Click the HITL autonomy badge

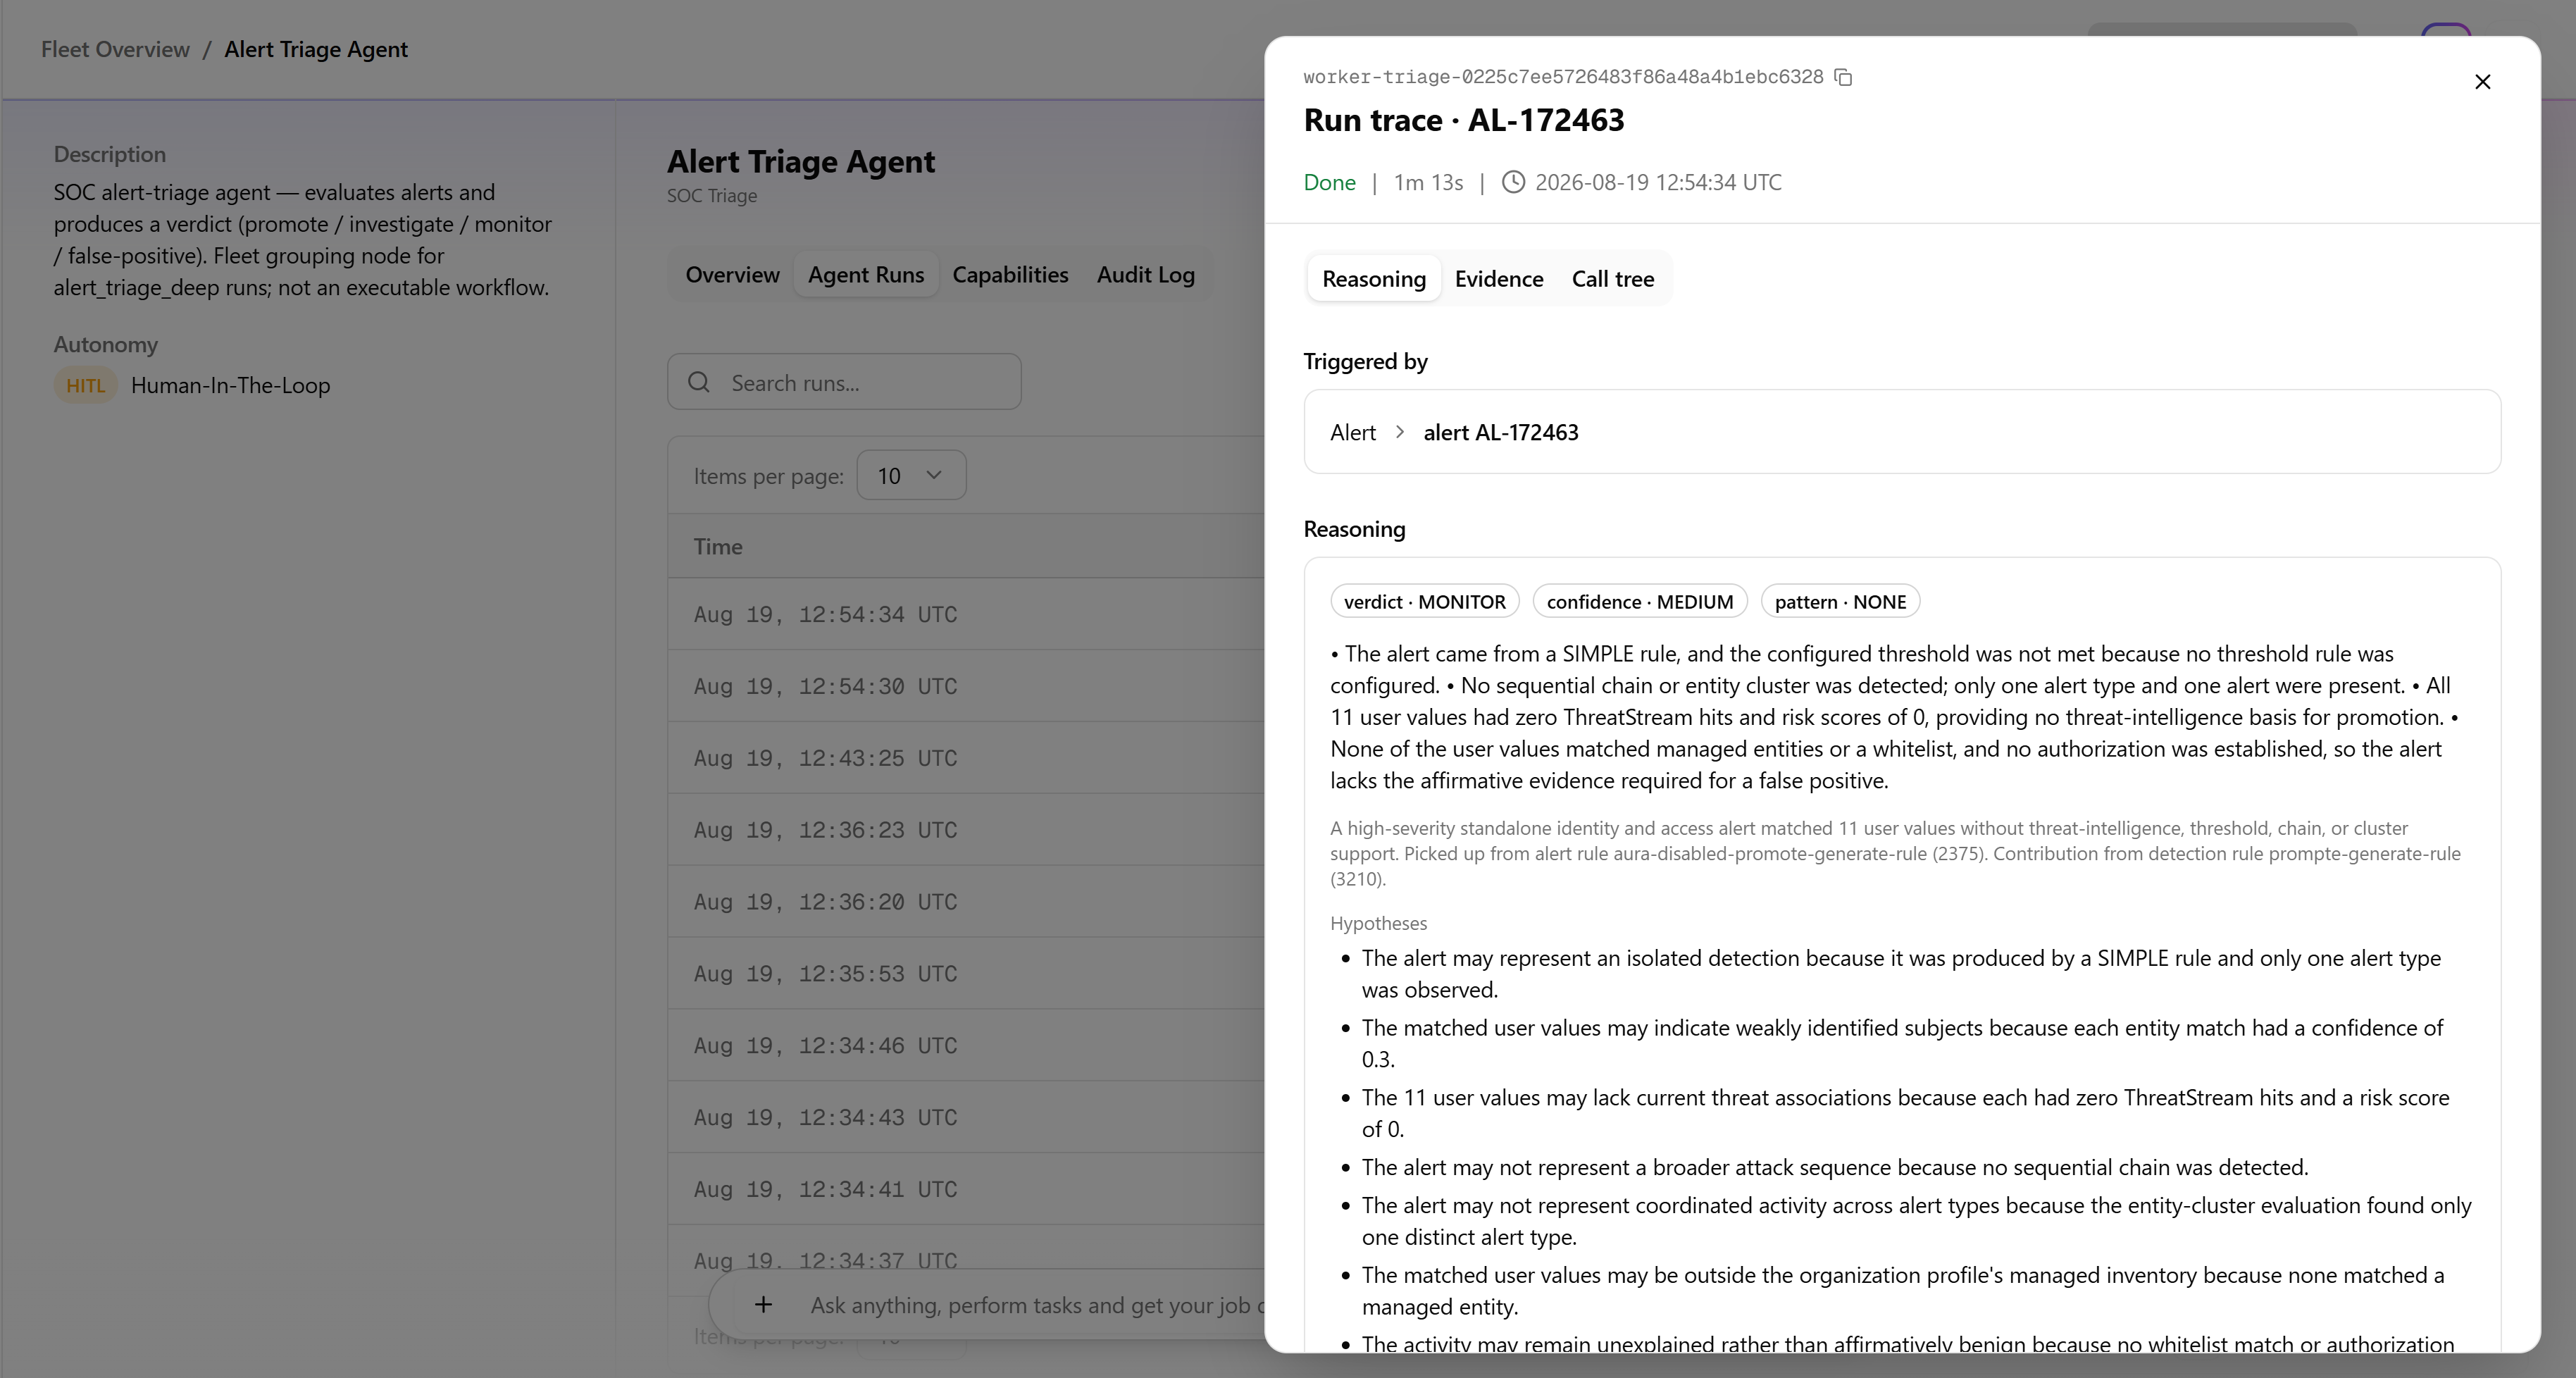pyautogui.click(x=85, y=385)
